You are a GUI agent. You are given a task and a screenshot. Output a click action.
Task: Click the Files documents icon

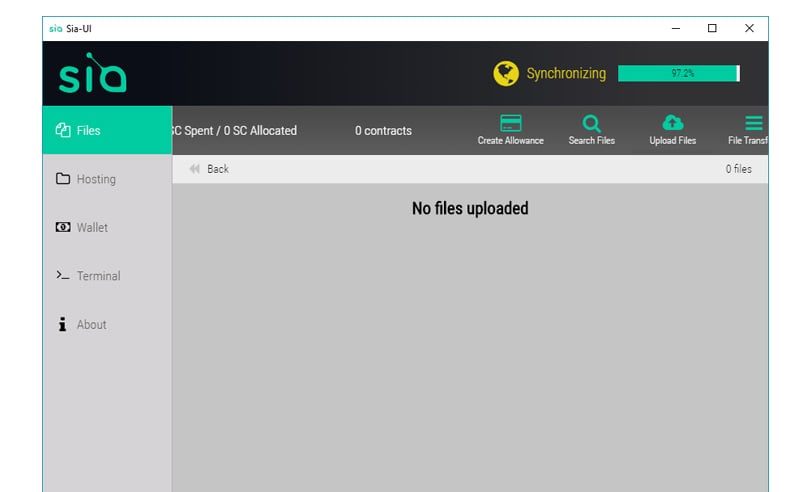click(x=63, y=130)
